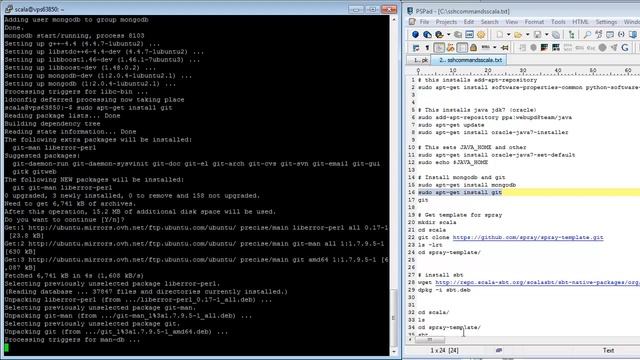Open the HTML menu in PSPad
This screenshot has height=360, width=640.
pos(580,22)
